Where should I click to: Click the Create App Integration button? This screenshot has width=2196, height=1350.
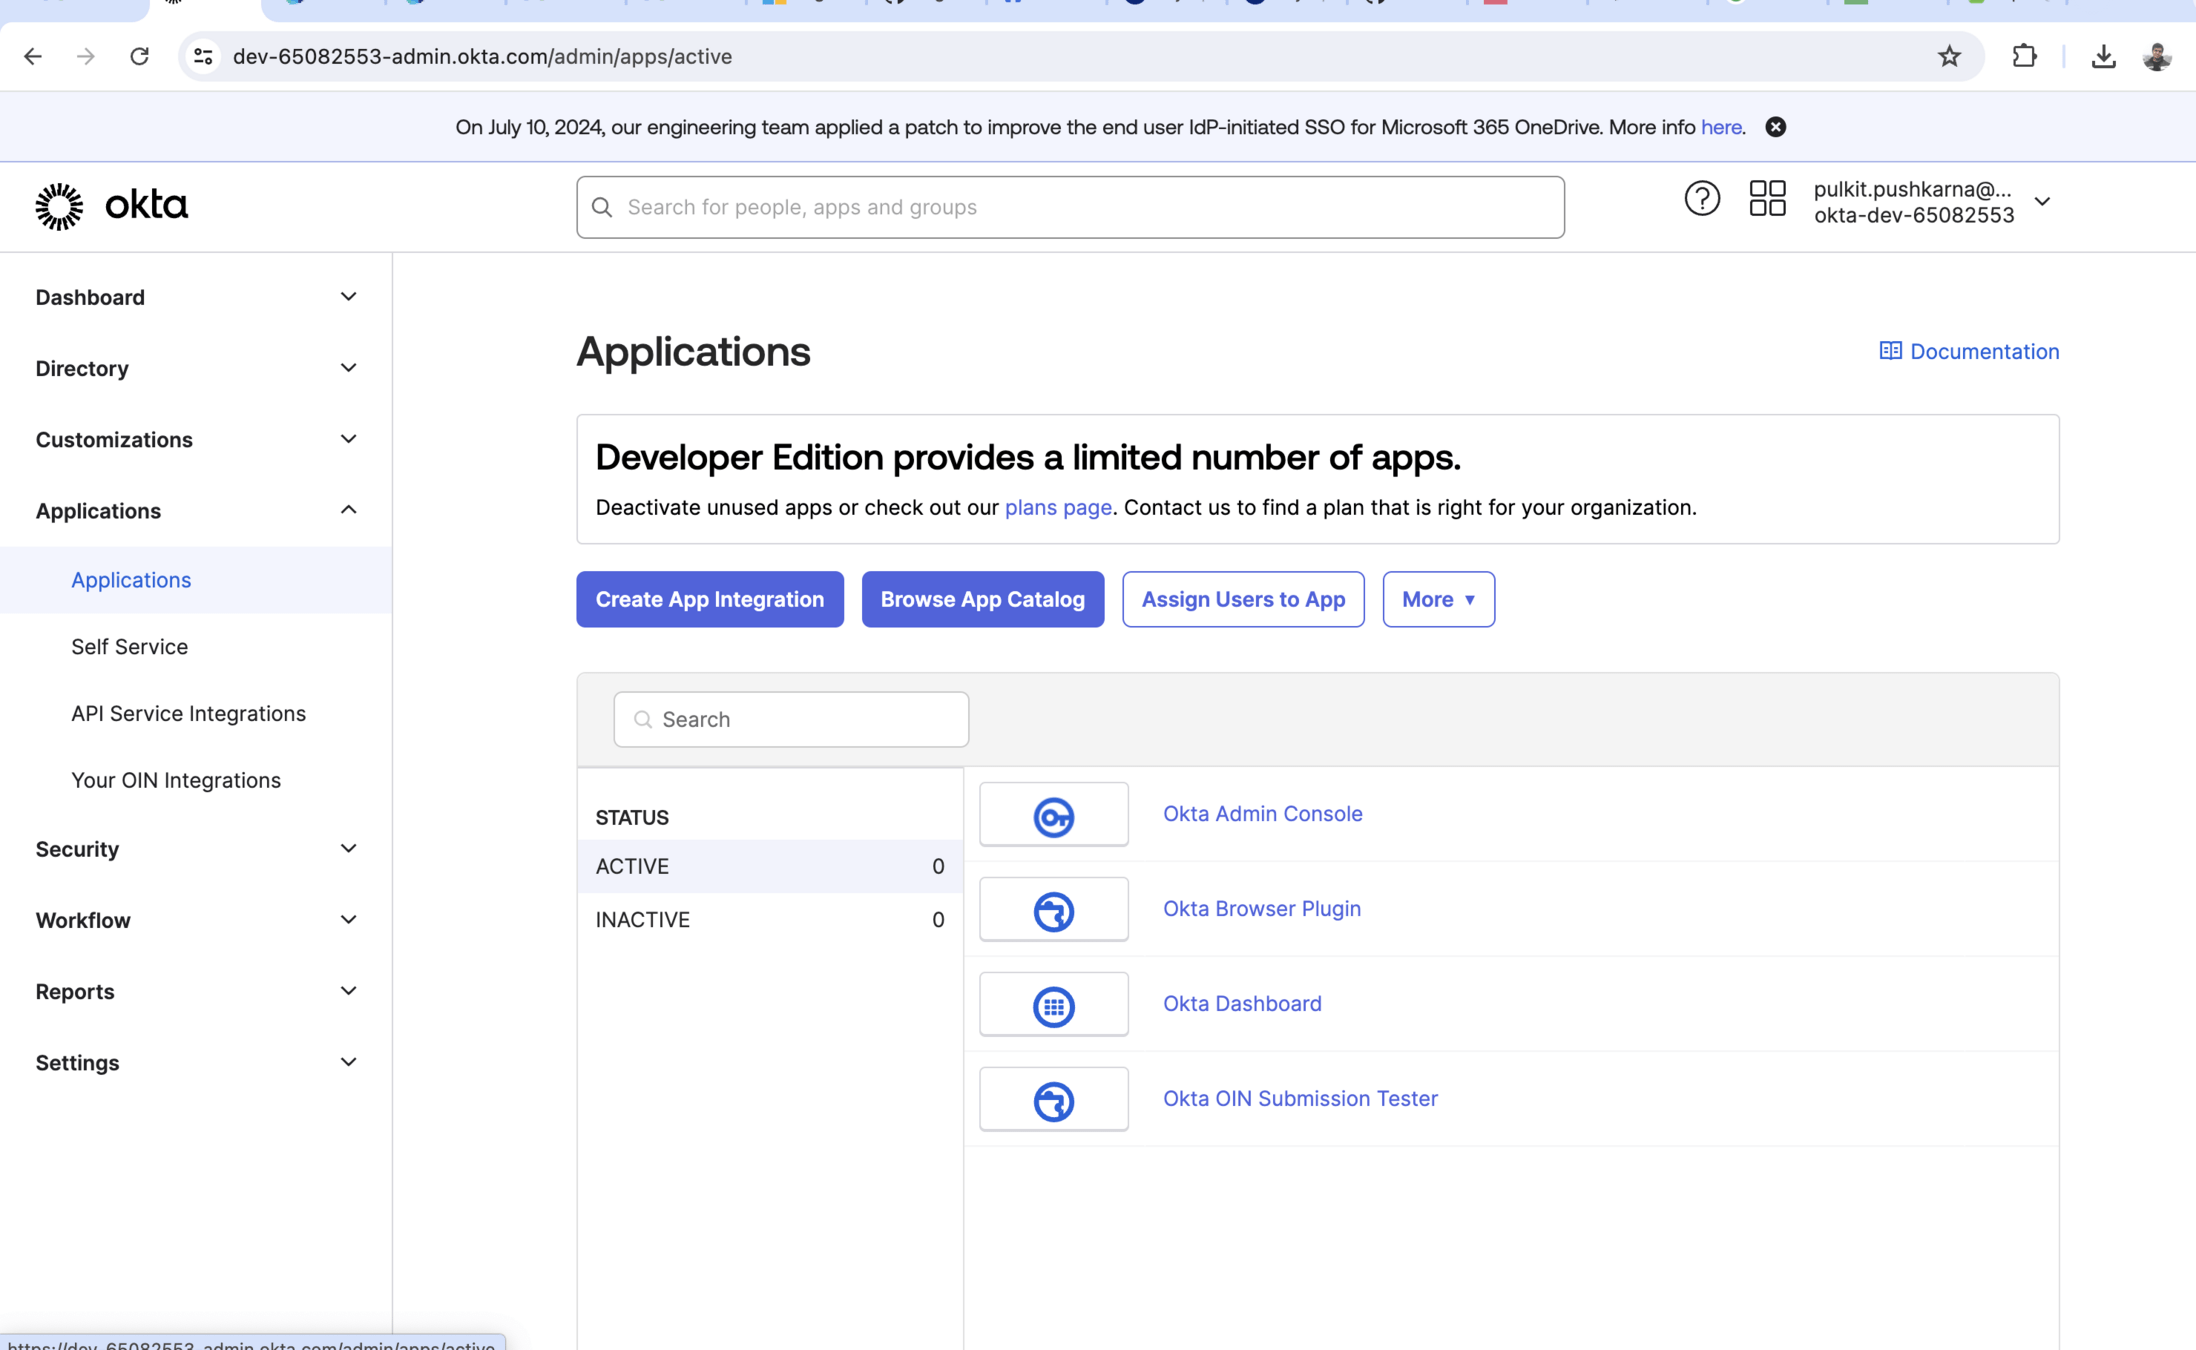[709, 599]
